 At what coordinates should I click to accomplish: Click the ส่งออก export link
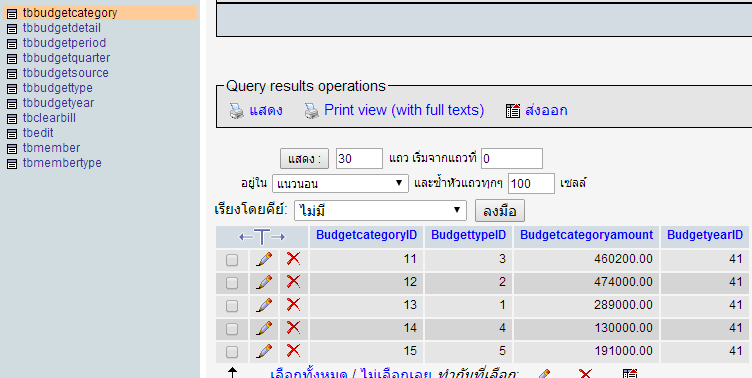(x=546, y=110)
